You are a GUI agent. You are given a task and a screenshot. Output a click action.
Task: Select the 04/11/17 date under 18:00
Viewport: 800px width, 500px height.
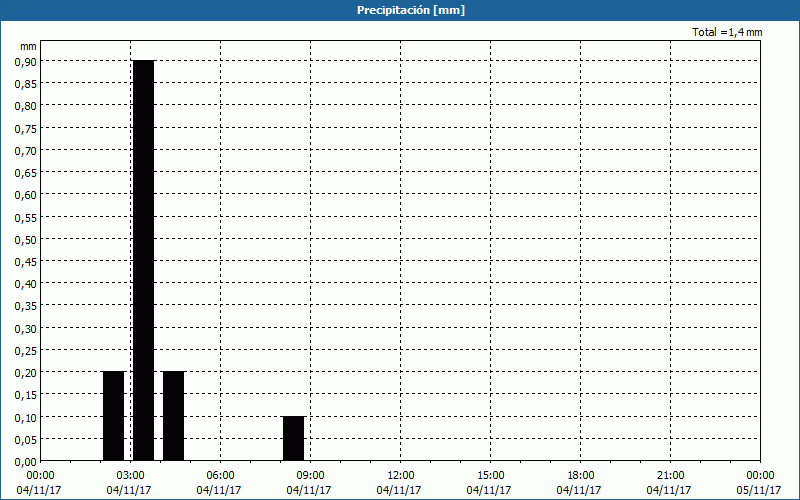click(x=579, y=490)
